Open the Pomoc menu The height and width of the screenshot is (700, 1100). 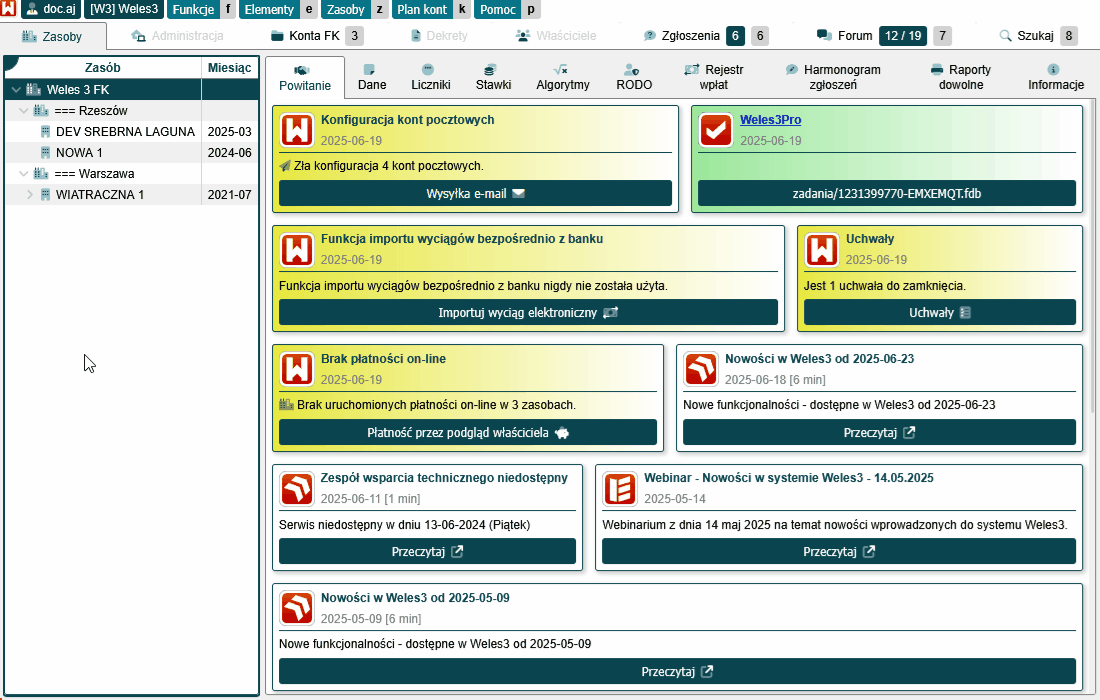point(498,9)
